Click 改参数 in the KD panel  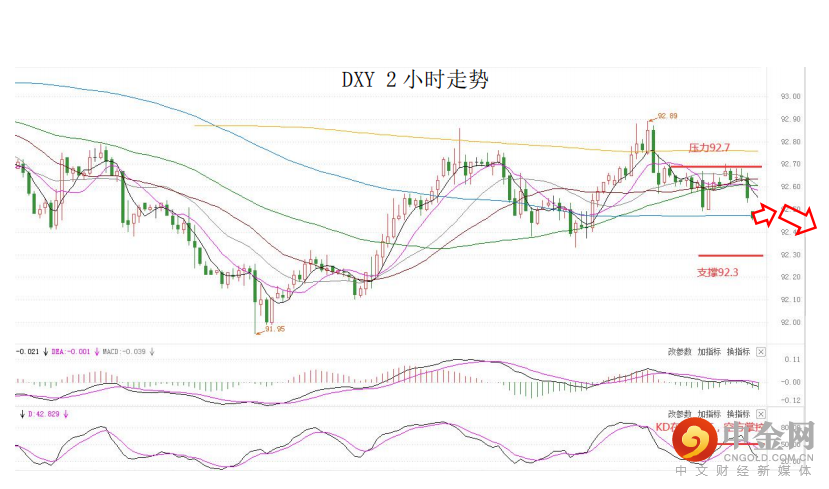coord(679,414)
